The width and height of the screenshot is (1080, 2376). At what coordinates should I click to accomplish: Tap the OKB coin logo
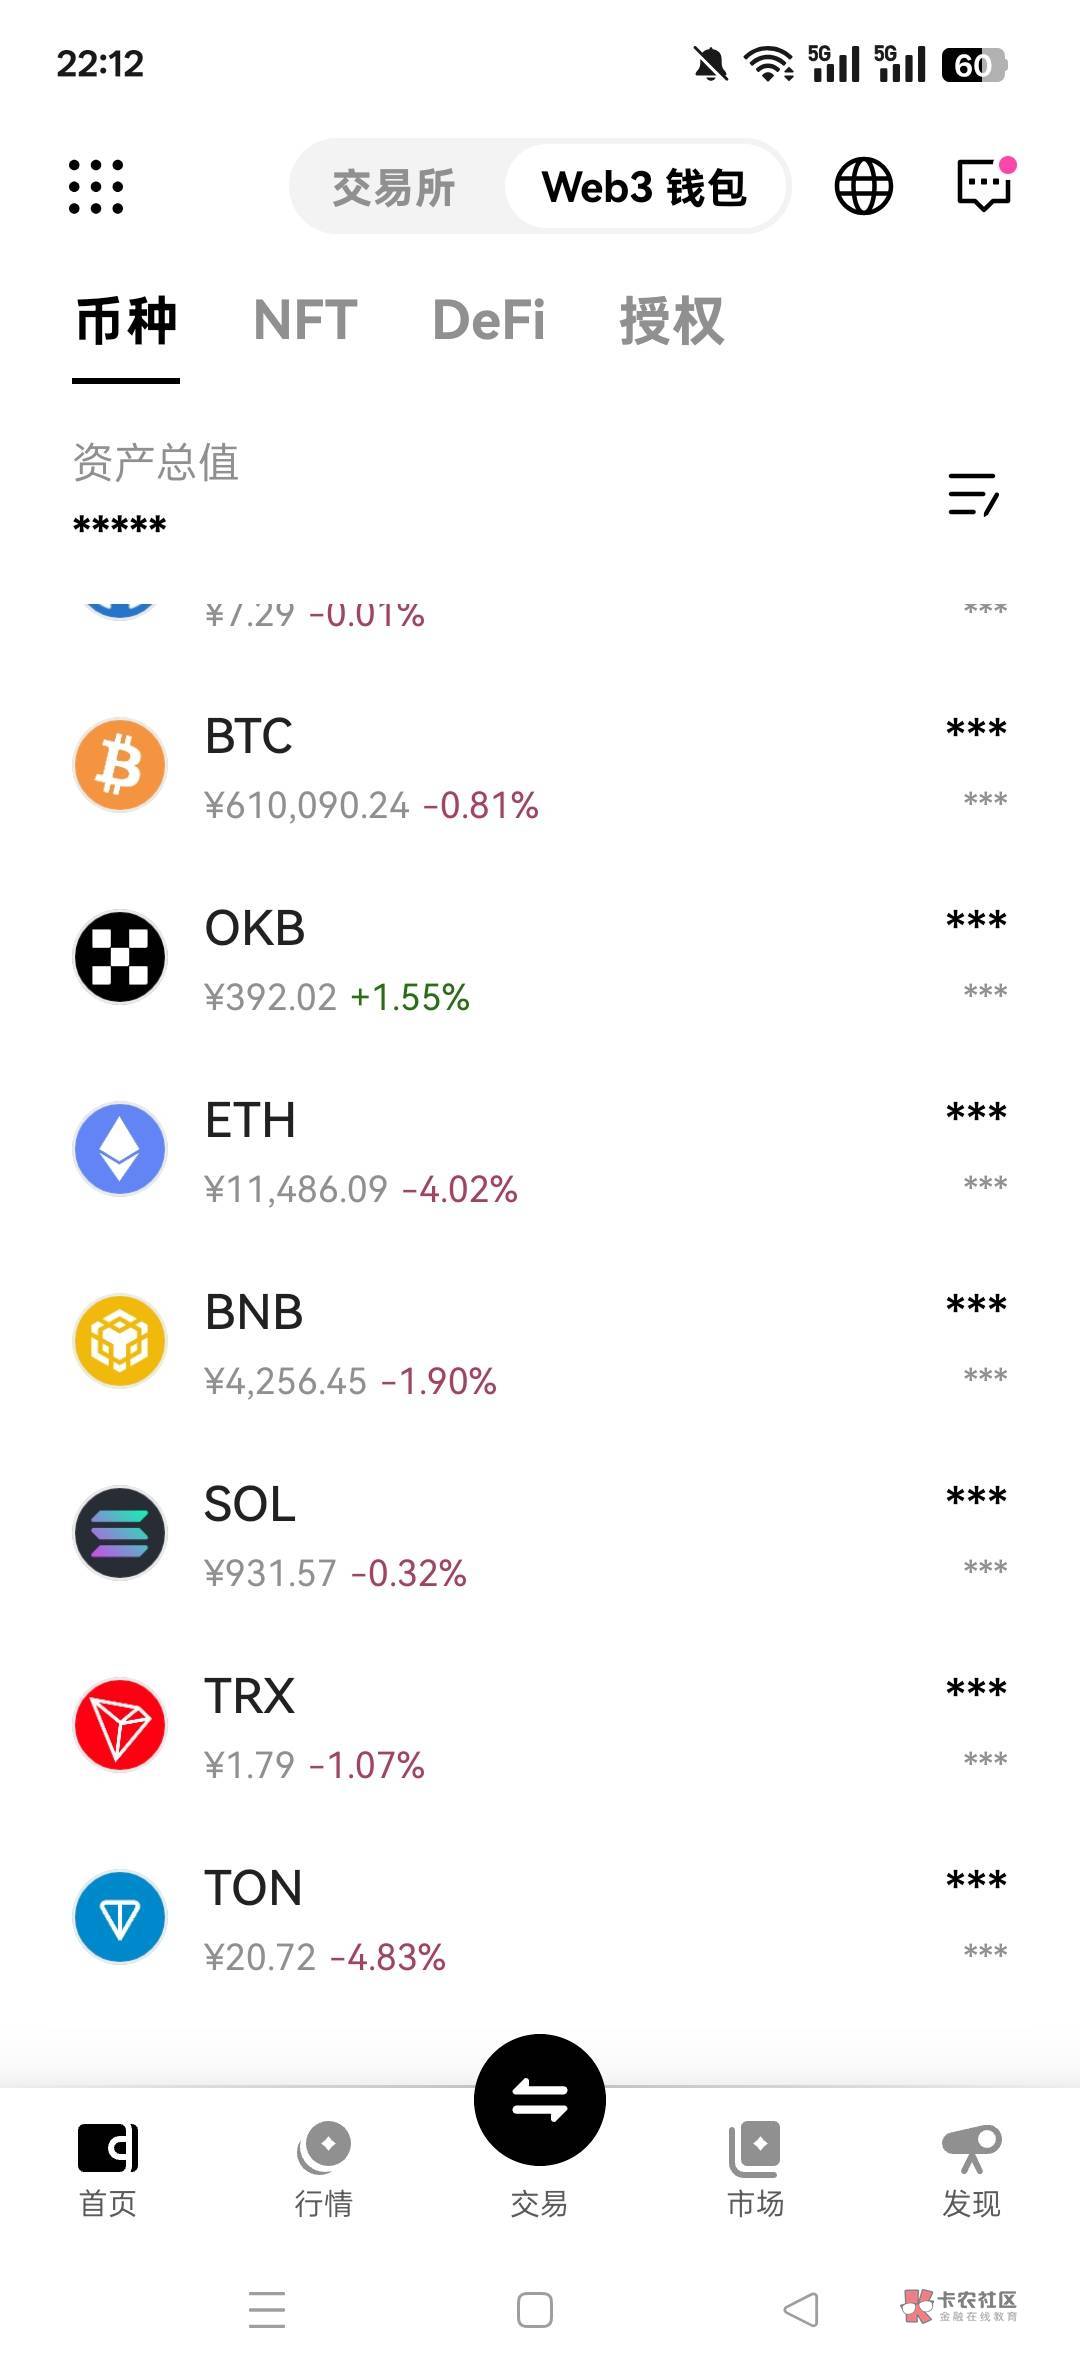coord(120,957)
